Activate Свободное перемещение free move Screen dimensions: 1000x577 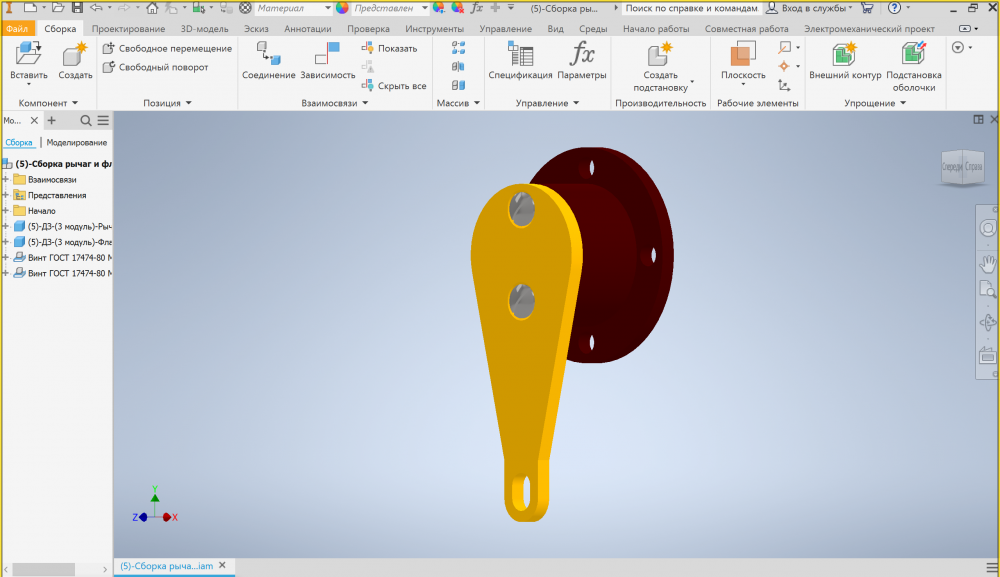167,48
